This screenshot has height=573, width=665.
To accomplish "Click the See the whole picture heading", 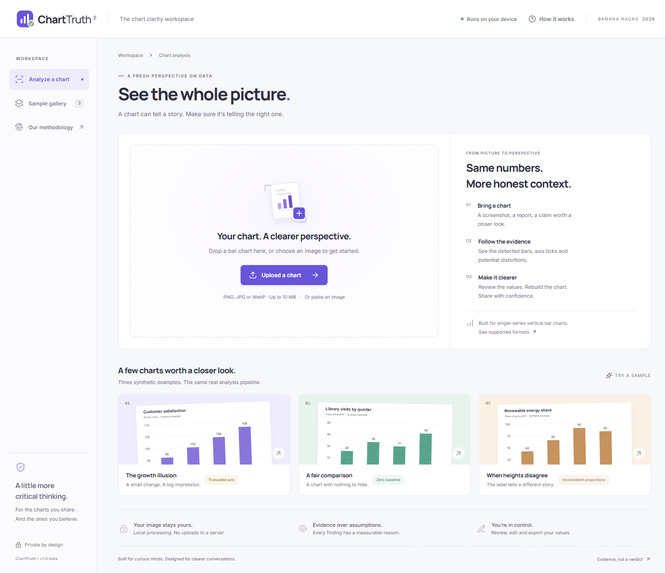I will 204,94.
